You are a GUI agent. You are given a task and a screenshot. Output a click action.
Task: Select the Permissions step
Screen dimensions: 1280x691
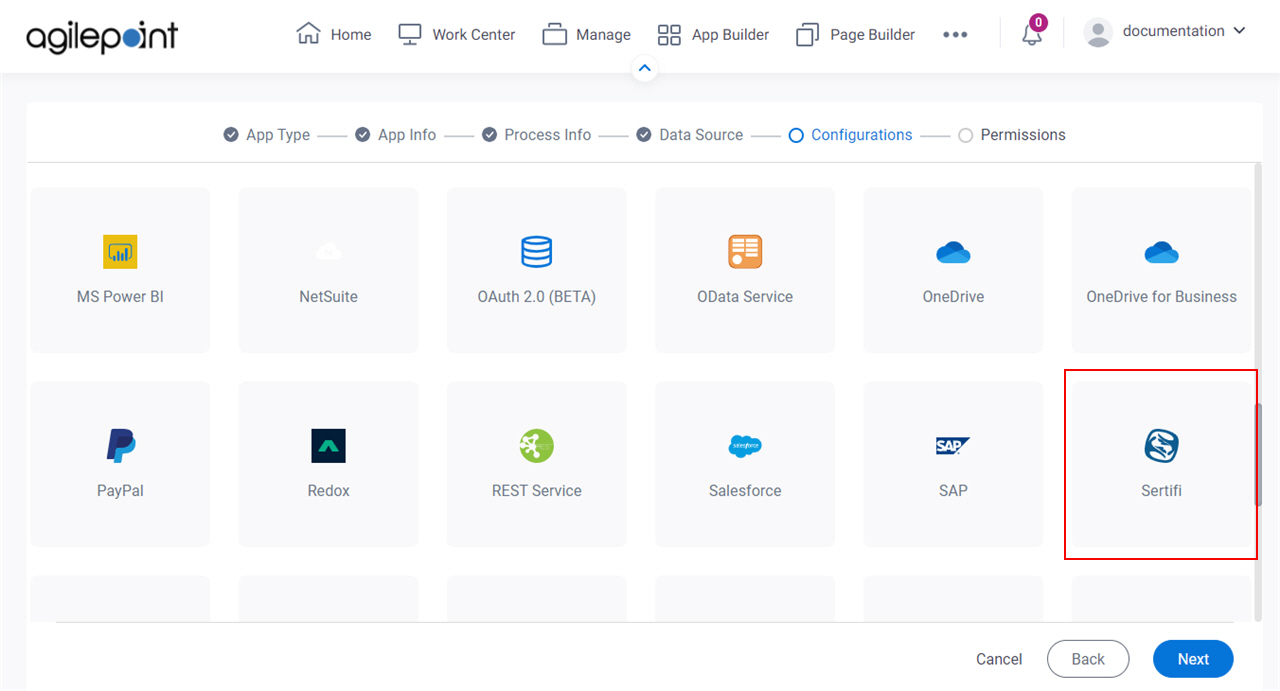pyautogui.click(x=1012, y=135)
